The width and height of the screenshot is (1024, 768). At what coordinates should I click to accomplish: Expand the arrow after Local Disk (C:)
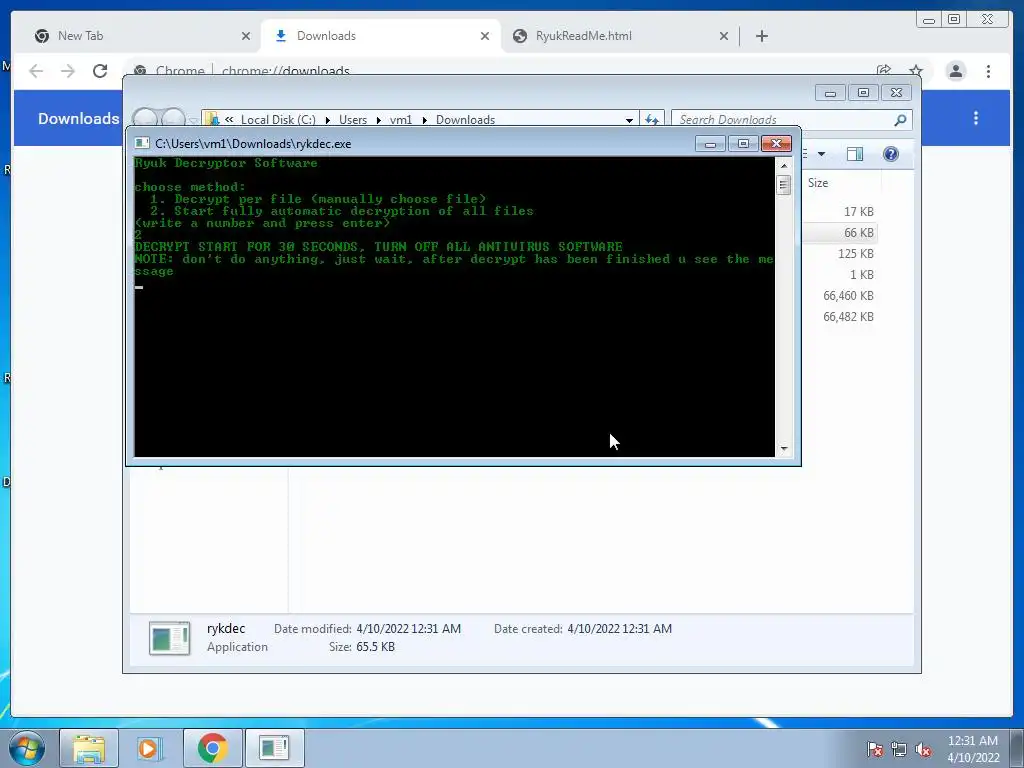point(328,120)
